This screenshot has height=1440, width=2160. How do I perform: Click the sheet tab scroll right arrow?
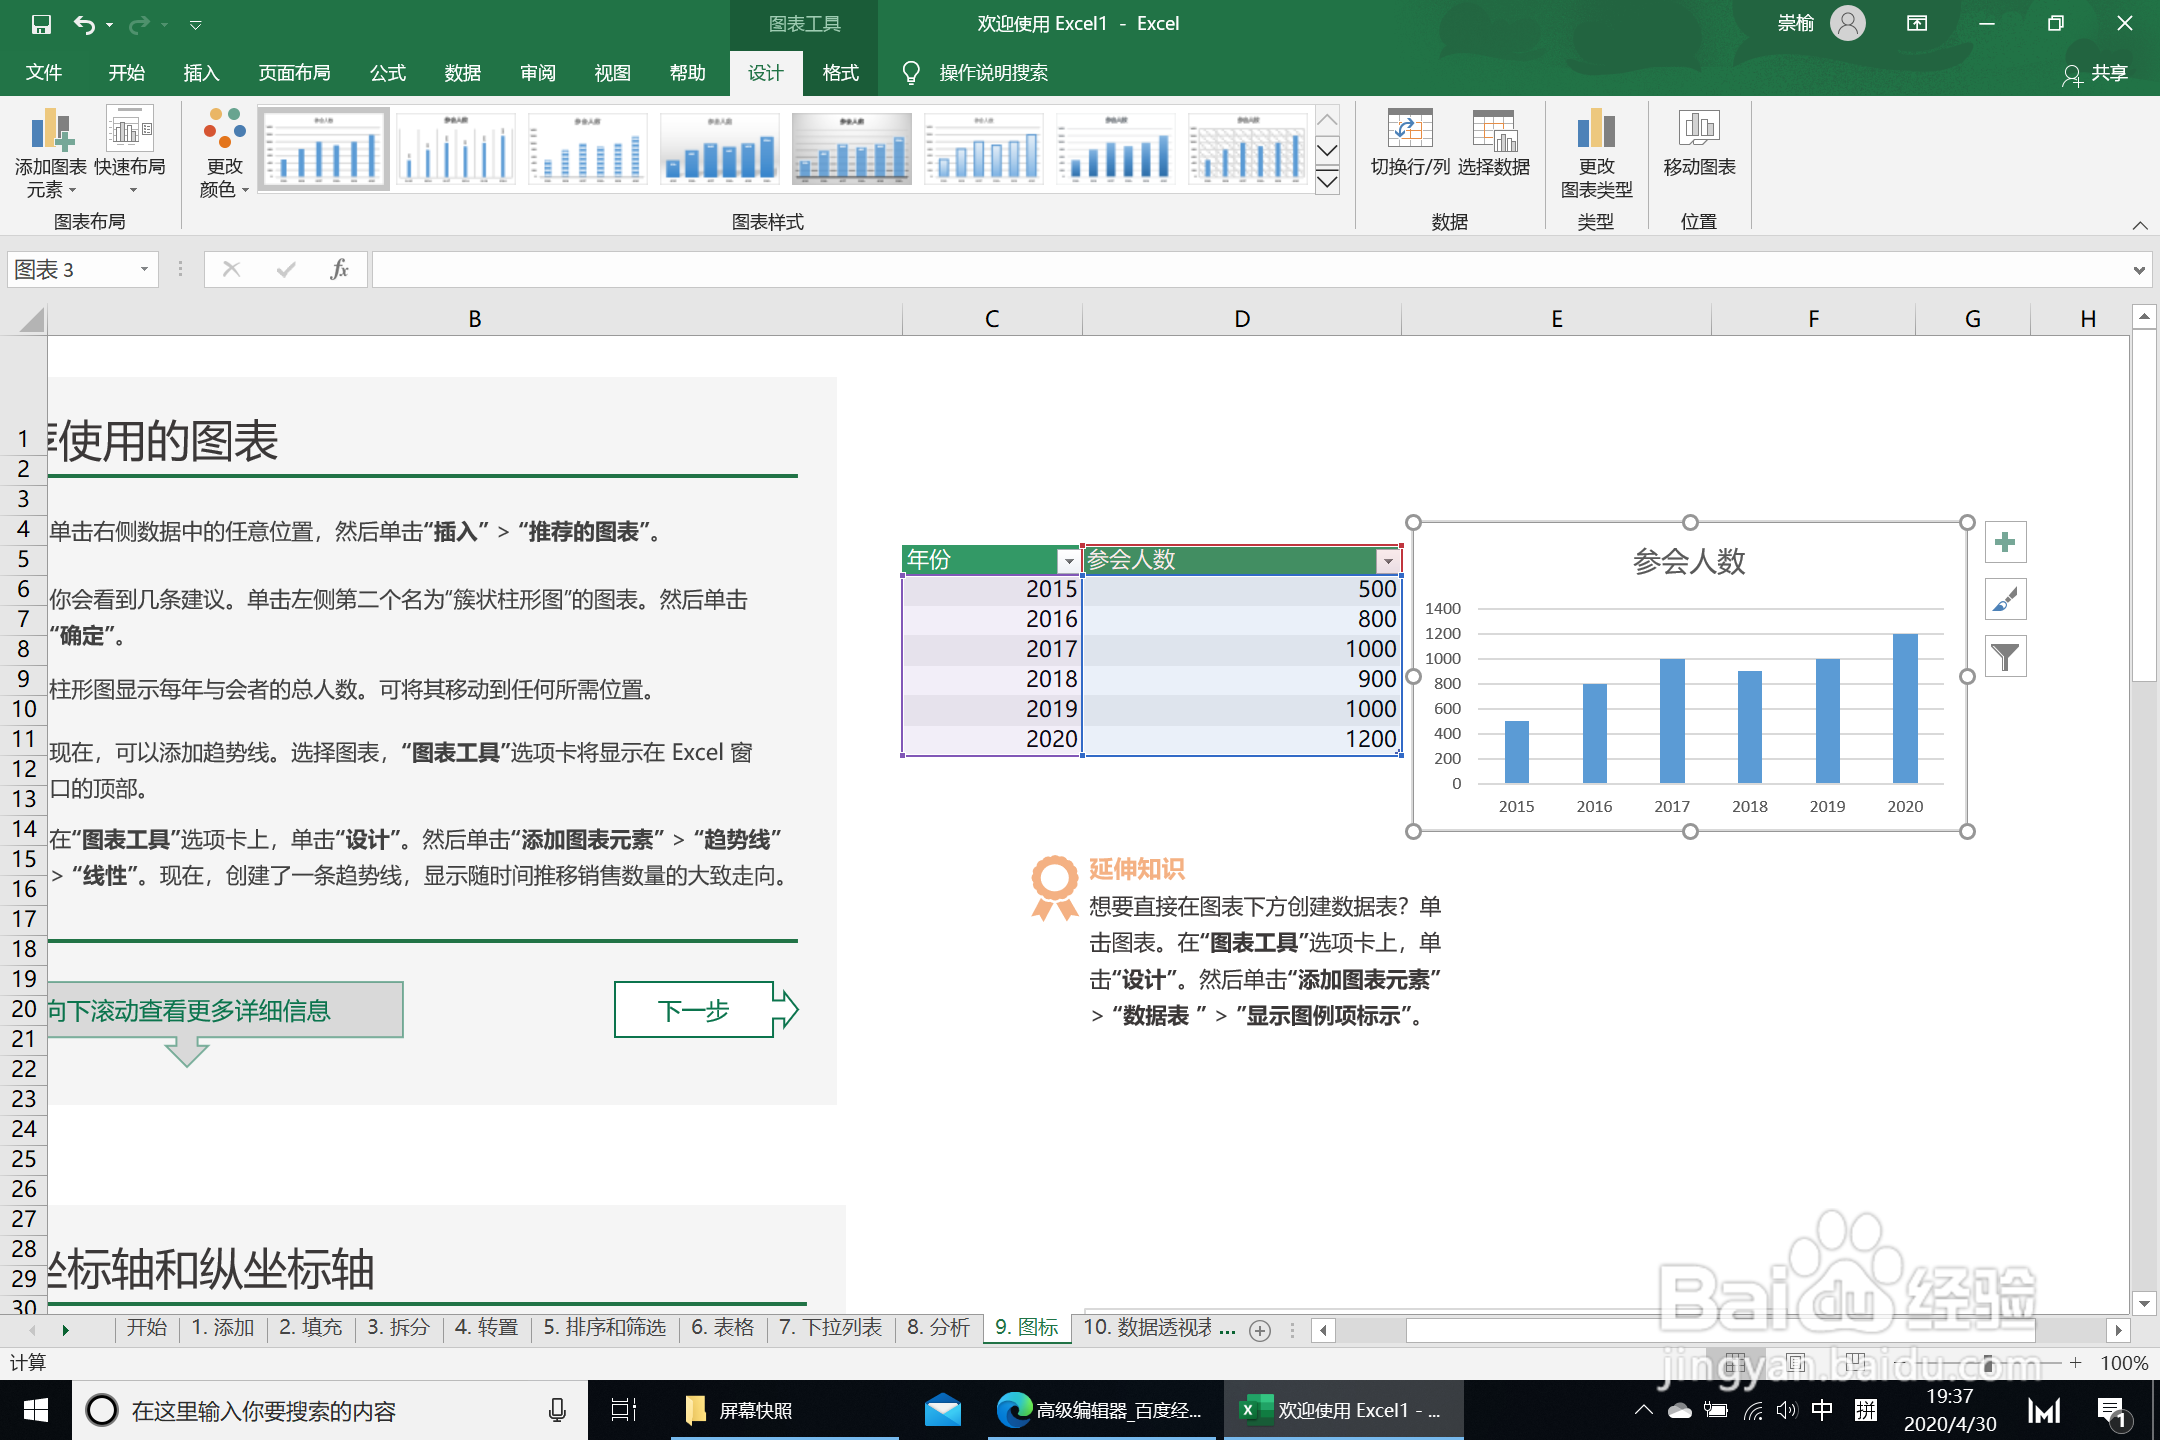[x=66, y=1330]
